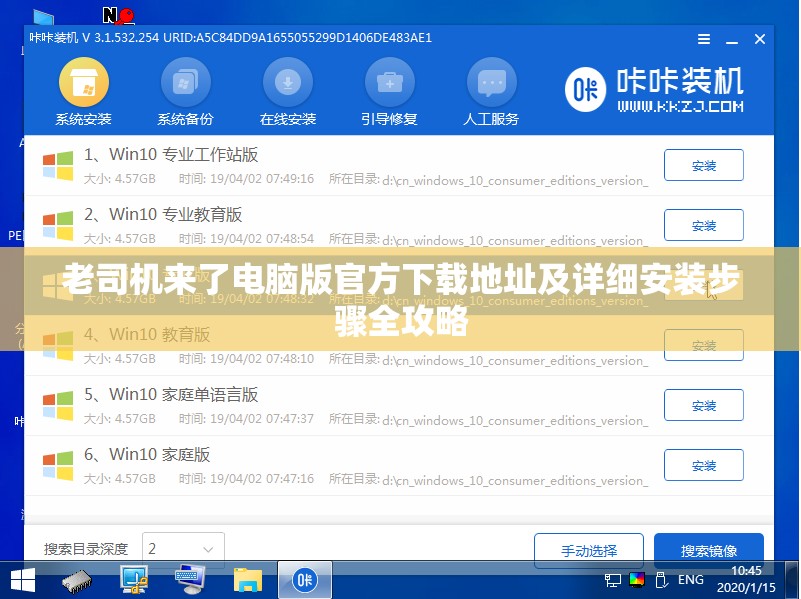Click Windows logo of 专业工作站版 row
Image resolution: width=801 pixels, height=599 pixels.
[x=58, y=165]
